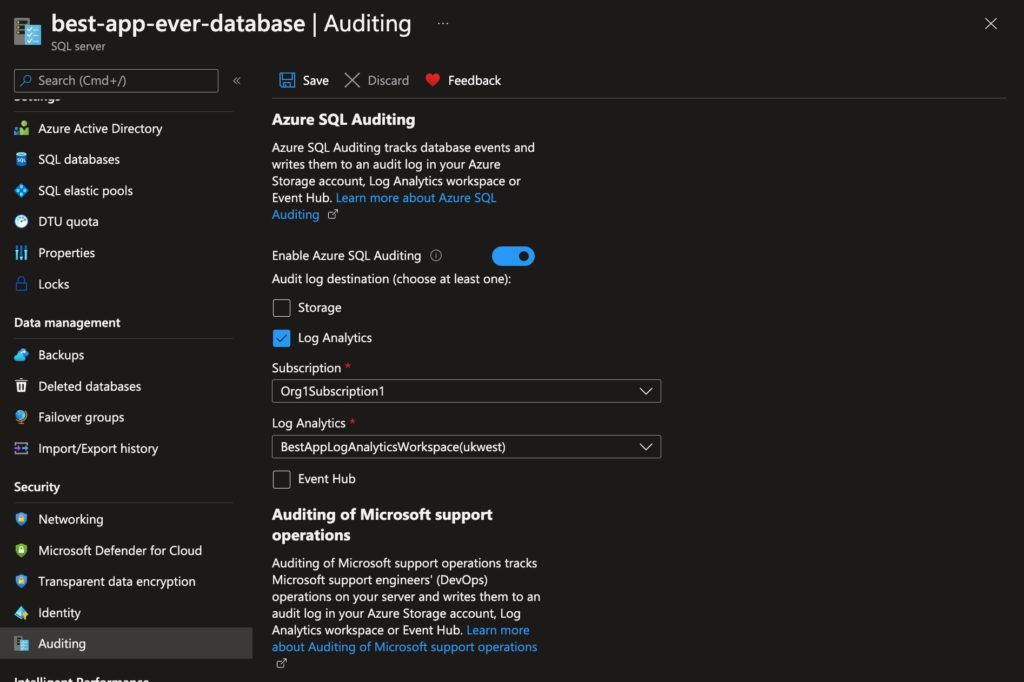Image resolution: width=1024 pixels, height=682 pixels.
Task: Click the 'SQL server' subtitle text
Action: coord(78,46)
